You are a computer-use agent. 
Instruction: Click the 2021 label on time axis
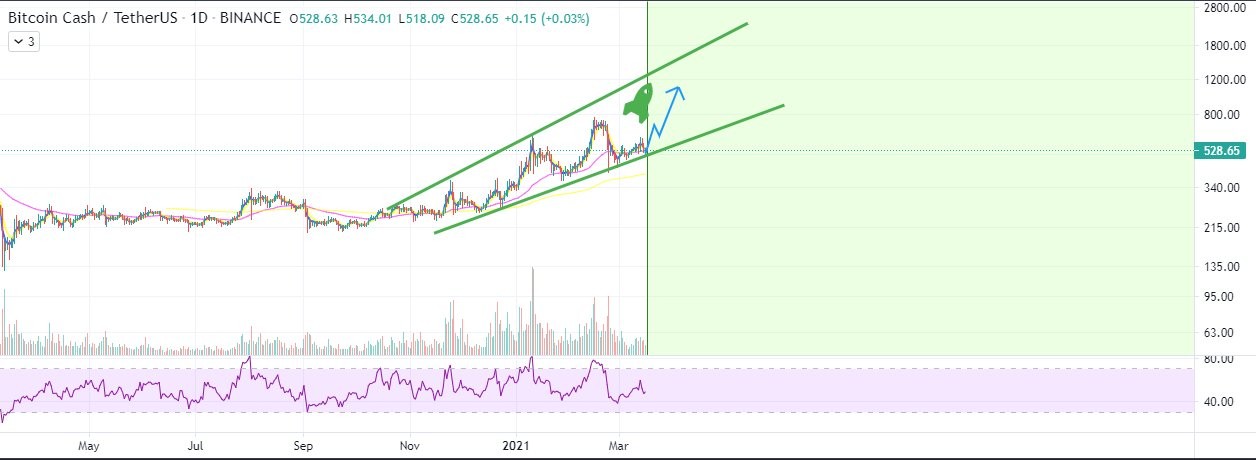tap(515, 445)
